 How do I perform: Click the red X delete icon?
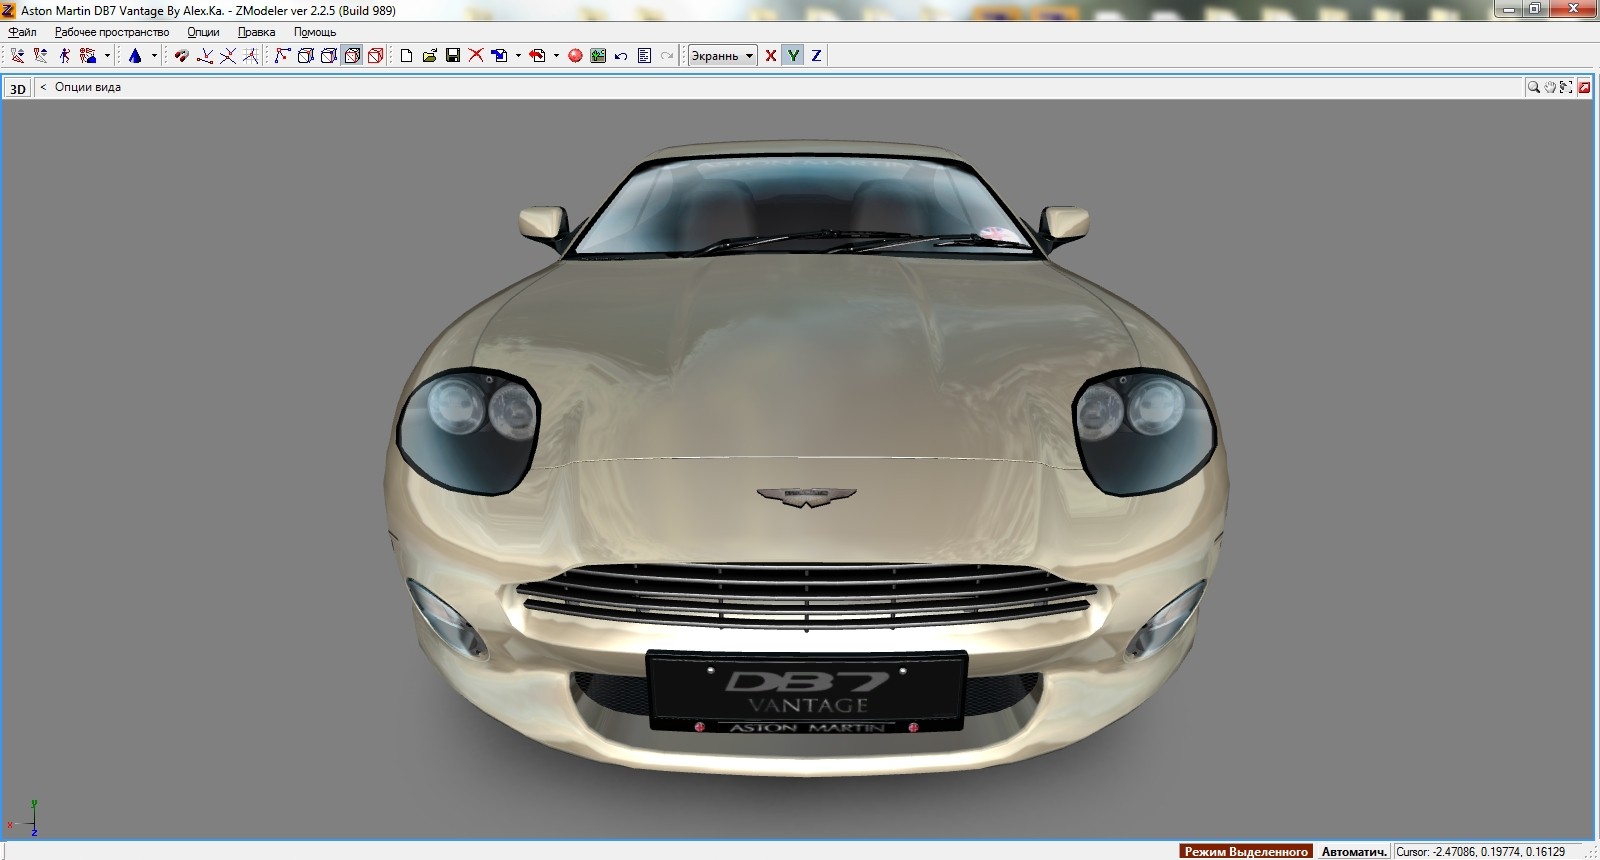pyautogui.click(x=476, y=56)
